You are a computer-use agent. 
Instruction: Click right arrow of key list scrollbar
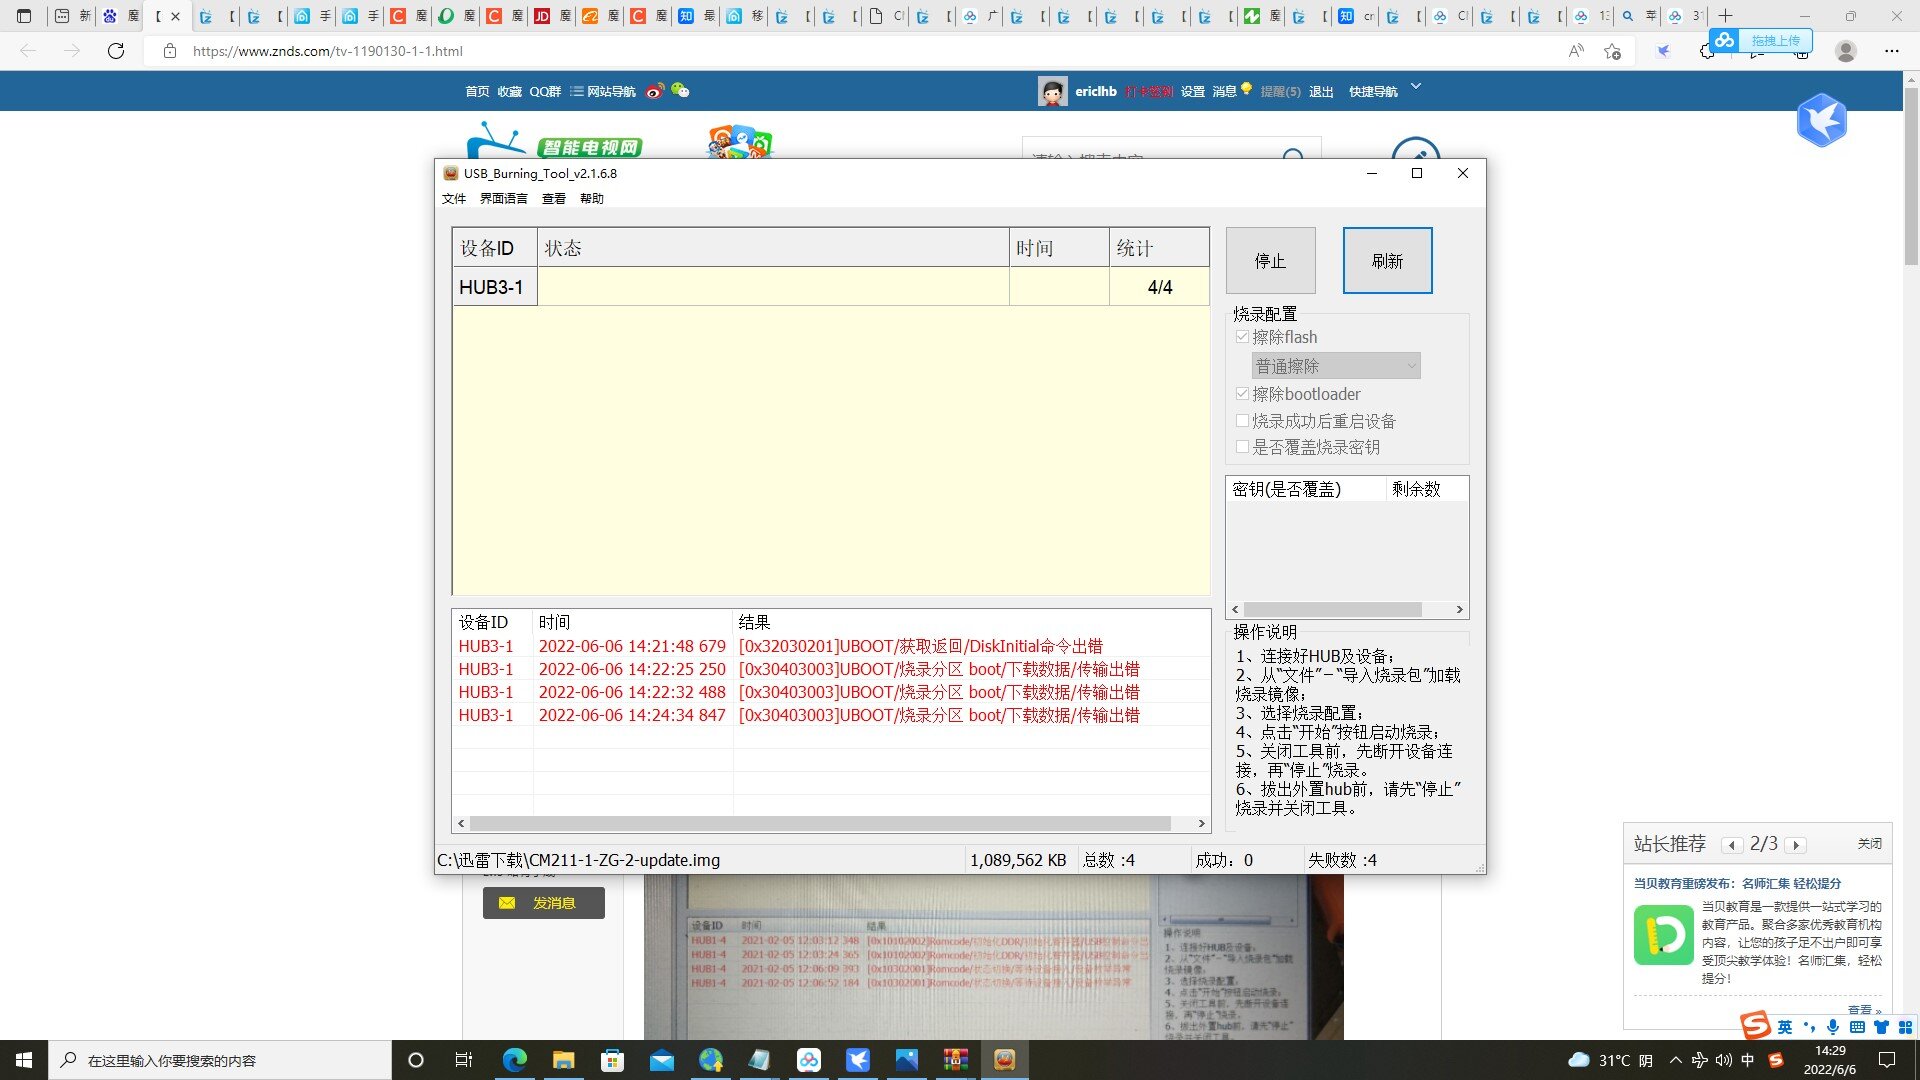tap(1460, 609)
